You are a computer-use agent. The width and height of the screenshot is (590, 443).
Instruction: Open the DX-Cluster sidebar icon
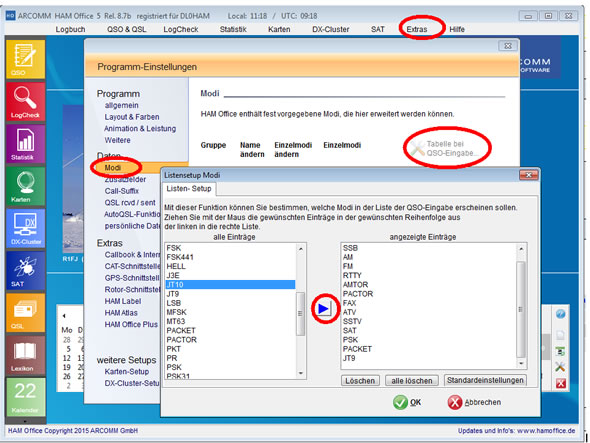tap(25, 228)
